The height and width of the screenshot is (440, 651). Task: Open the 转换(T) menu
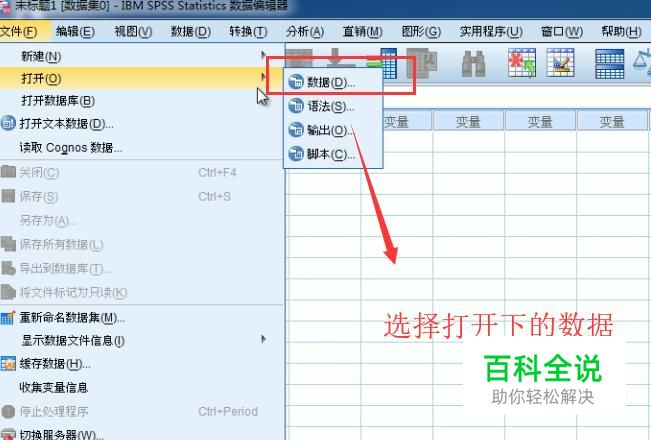click(248, 31)
